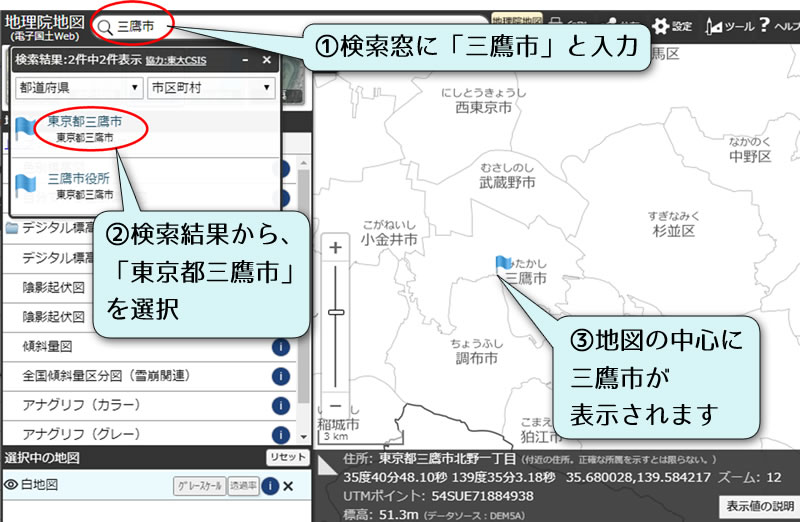This screenshot has height=522, width=800.
Task: Click the yellow 地理院地図 map button in header
Action: coord(516,20)
